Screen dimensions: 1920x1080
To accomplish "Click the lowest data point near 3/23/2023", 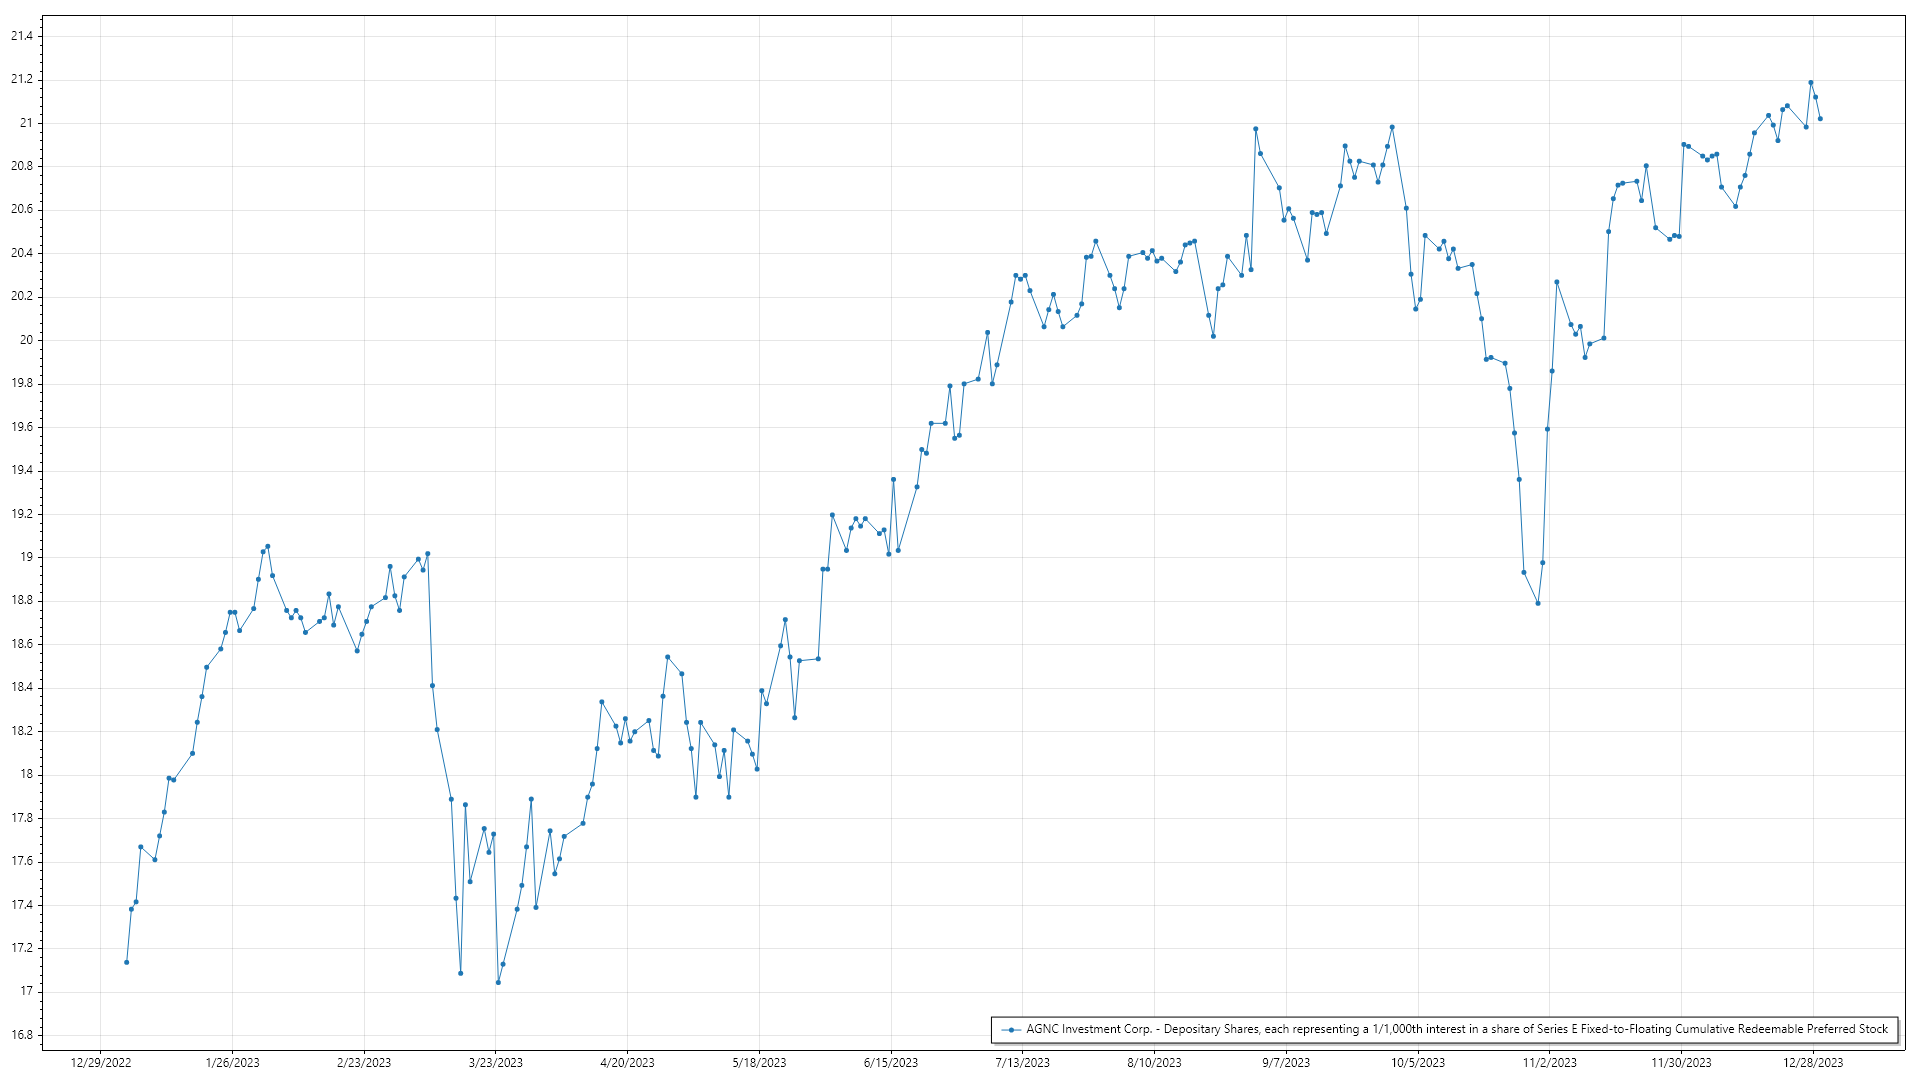I will click(x=498, y=982).
